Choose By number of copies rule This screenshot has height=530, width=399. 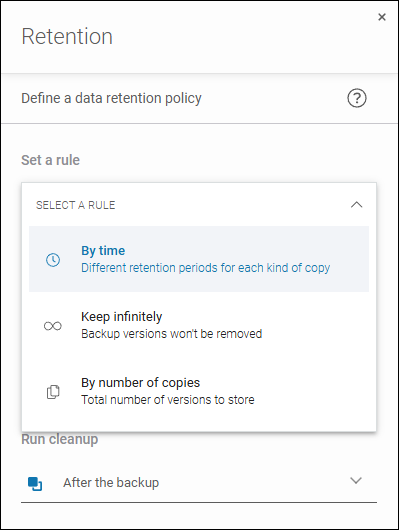(199, 391)
